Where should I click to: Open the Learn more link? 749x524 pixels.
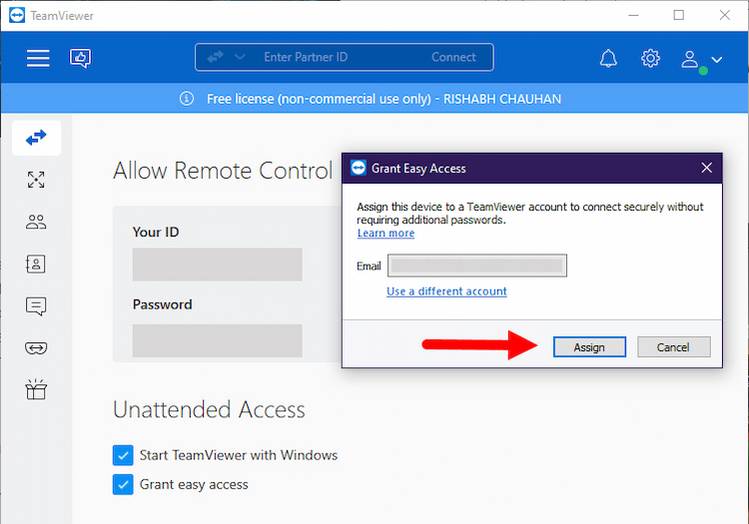pyautogui.click(x=386, y=233)
